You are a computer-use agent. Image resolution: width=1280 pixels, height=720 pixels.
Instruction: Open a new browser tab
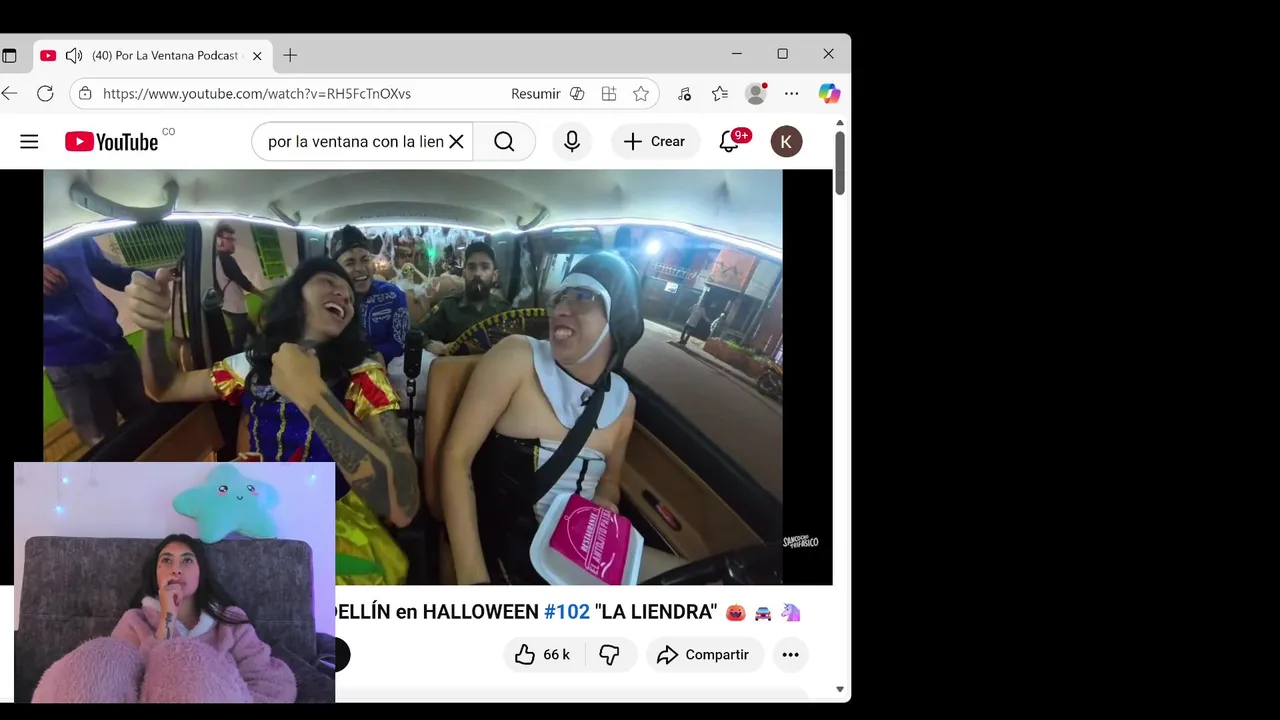pyautogui.click(x=290, y=56)
